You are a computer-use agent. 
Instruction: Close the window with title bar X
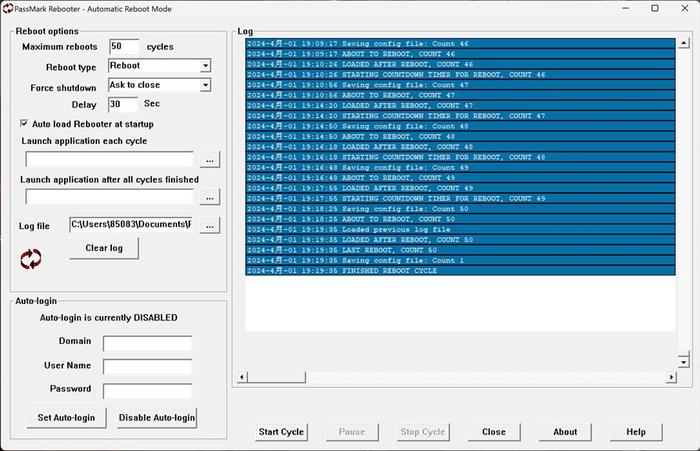click(684, 8)
